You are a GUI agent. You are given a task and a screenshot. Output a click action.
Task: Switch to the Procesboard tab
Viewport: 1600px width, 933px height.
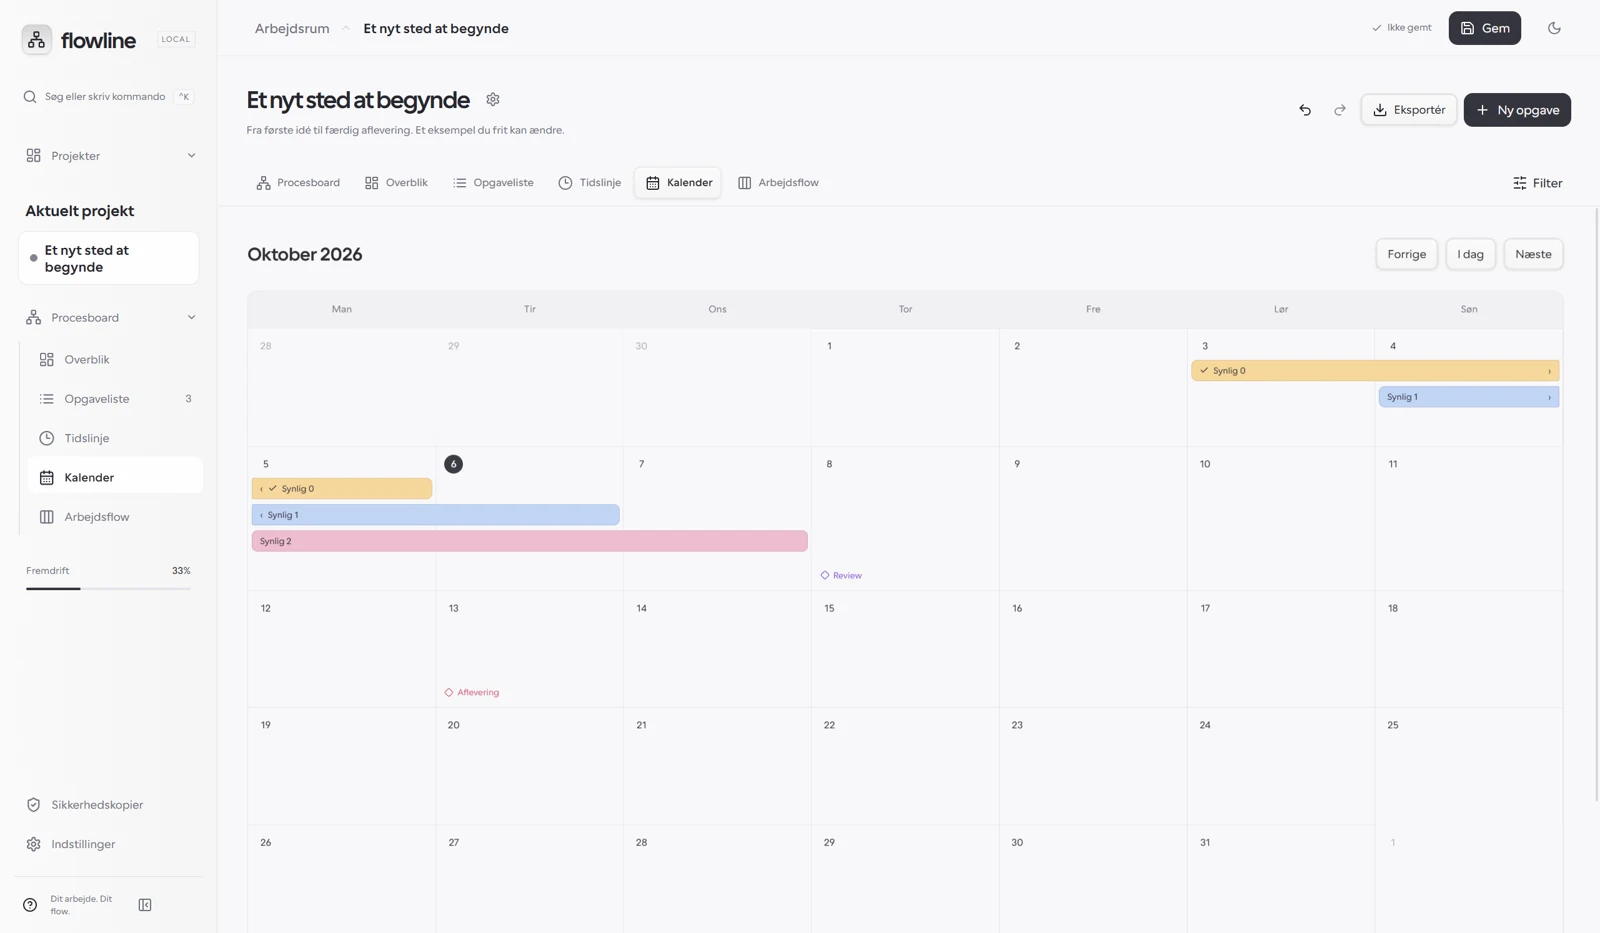click(x=298, y=183)
